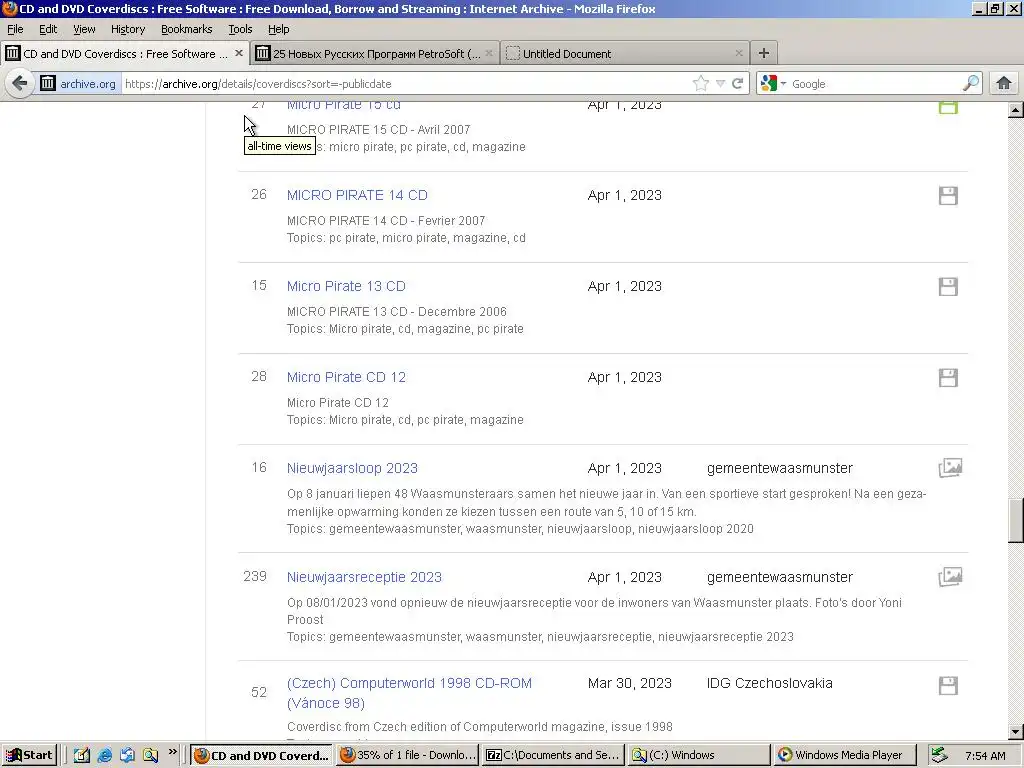This screenshot has width=1024, height=768.
Task: Click the Windows Start button
Action: click(29, 756)
